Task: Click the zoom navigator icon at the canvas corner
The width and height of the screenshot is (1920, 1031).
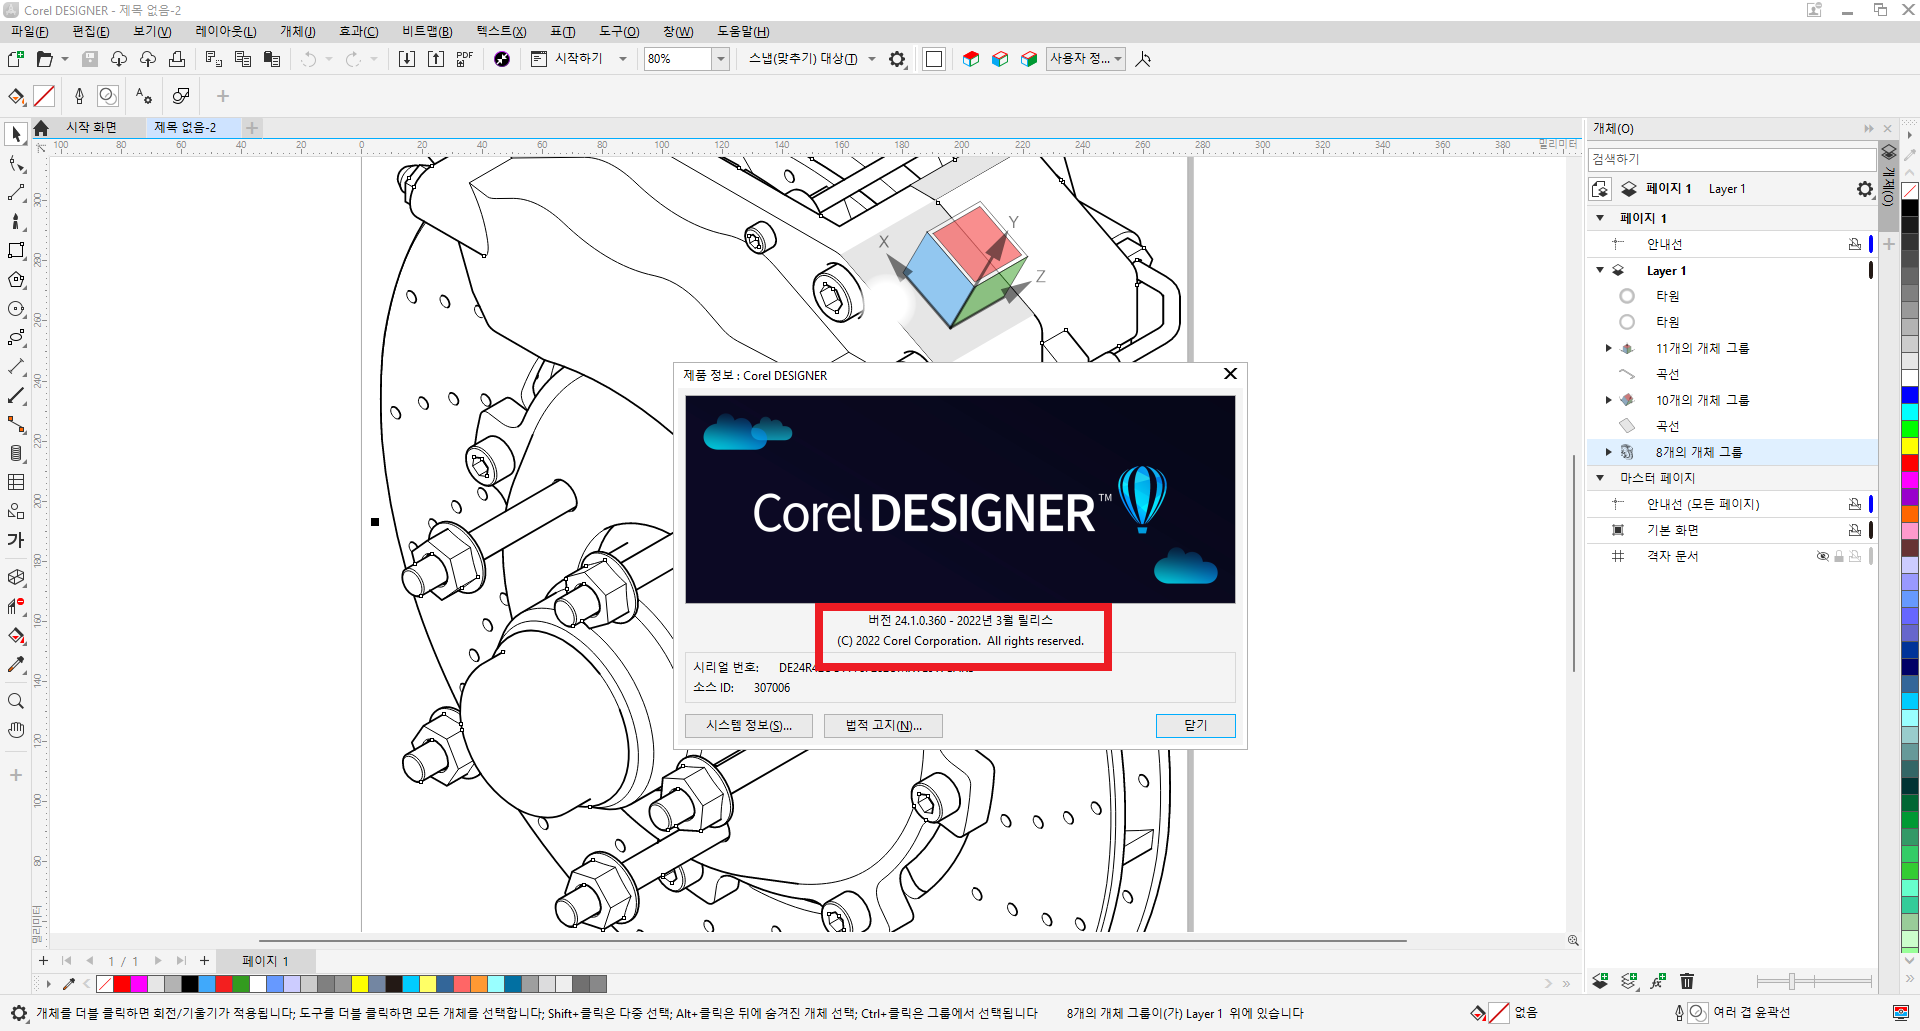Action: pyautogui.click(x=1573, y=940)
